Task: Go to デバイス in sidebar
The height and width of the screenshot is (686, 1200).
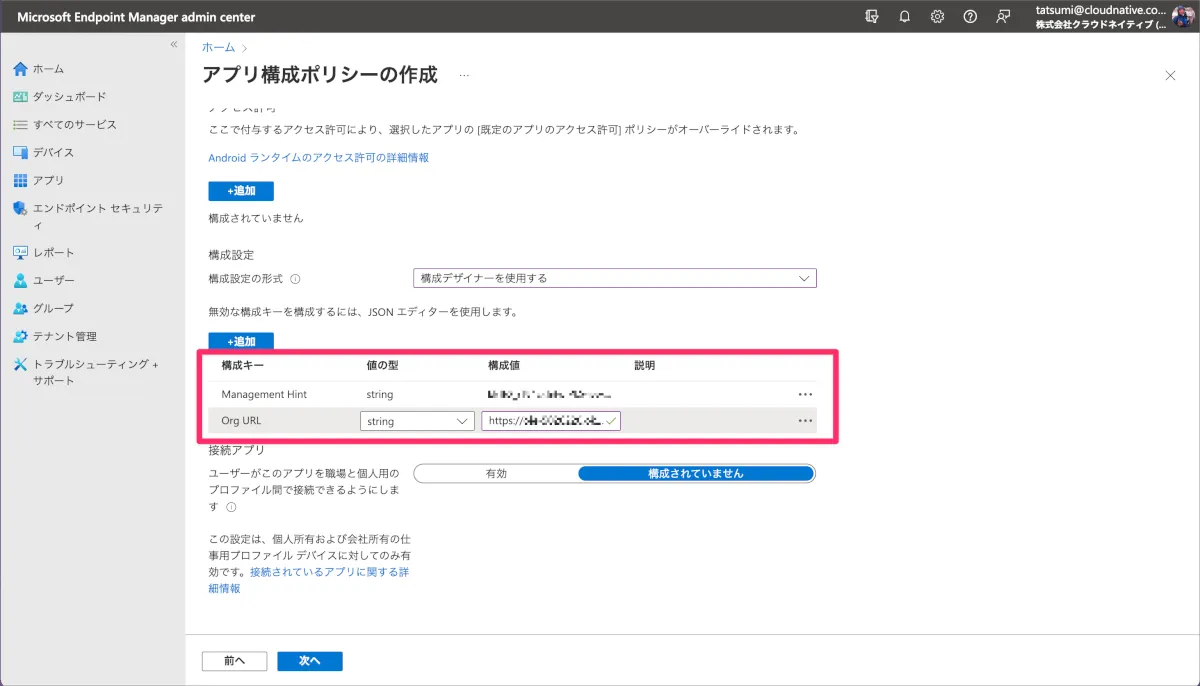Action: pos(53,152)
